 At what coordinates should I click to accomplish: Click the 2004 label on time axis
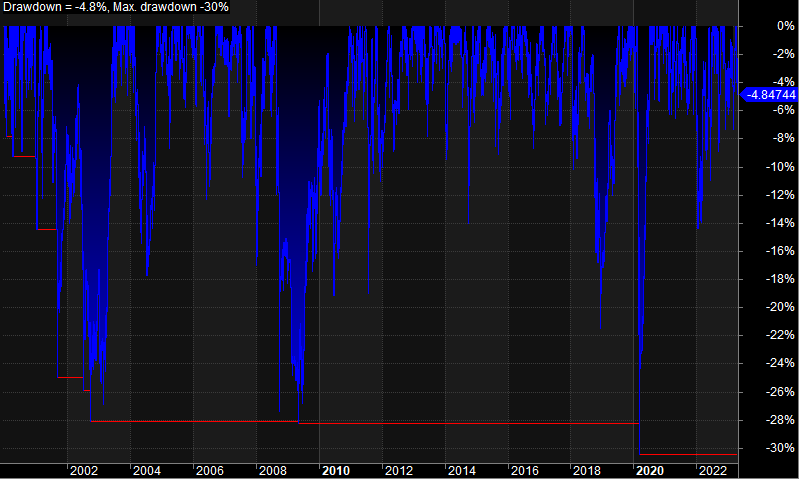146,471
